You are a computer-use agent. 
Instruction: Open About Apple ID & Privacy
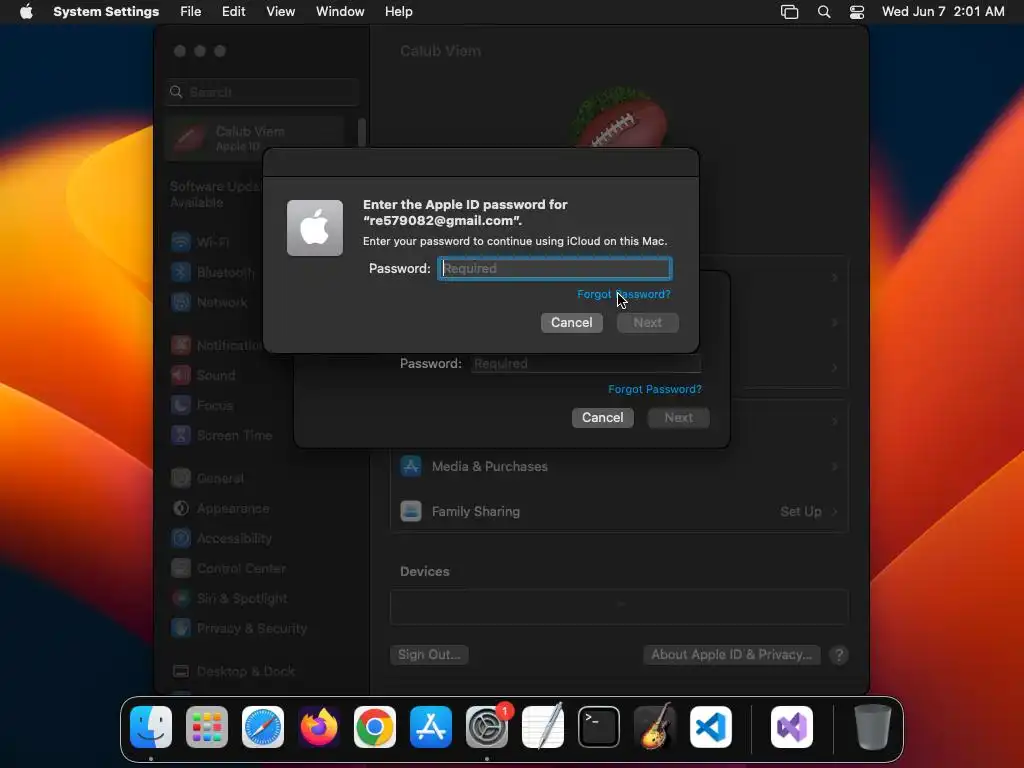click(x=731, y=654)
